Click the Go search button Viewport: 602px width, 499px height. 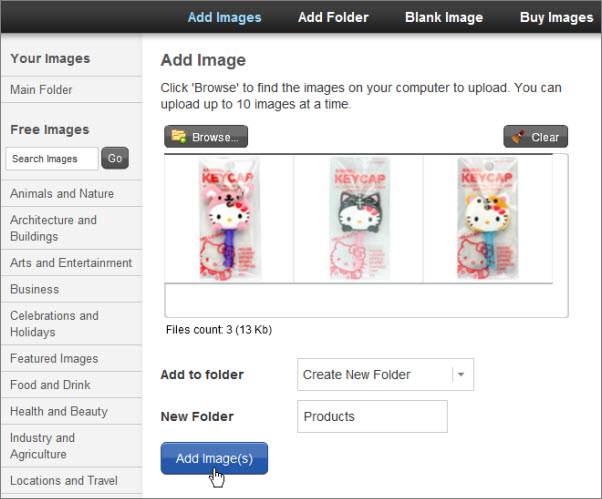(x=115, y=158)
